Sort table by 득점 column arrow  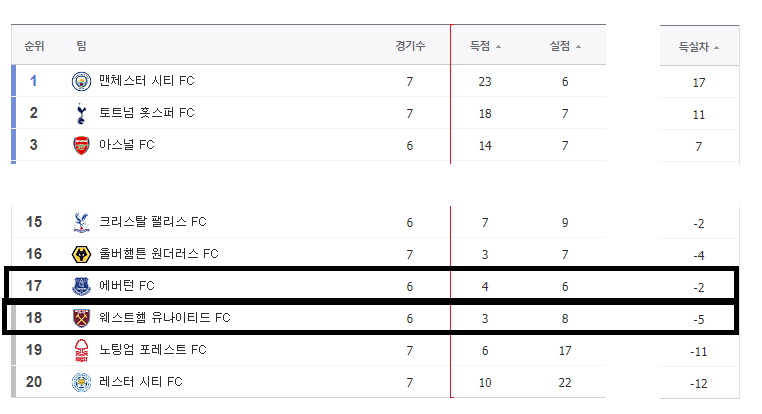pos(498,47)
